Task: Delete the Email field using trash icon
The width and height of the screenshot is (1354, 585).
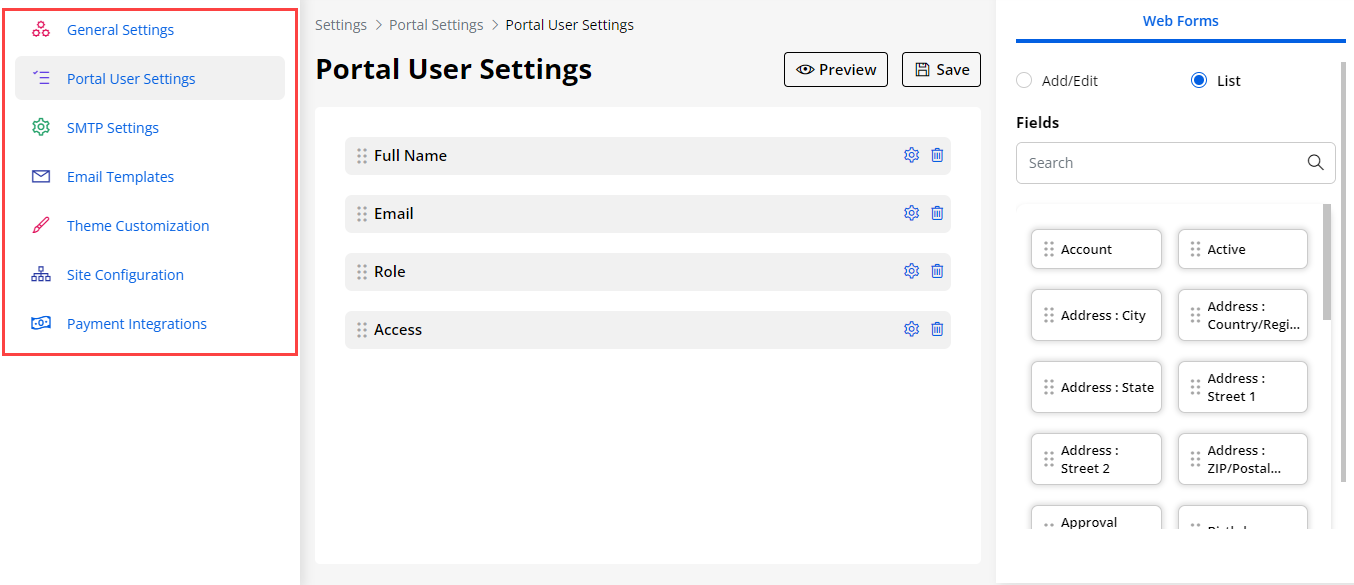Action: pyautogui.click(x=937, y=213)
